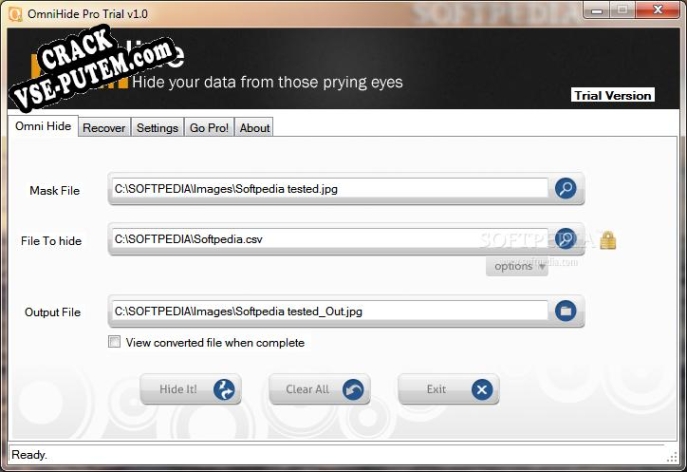The image size is (687, 472).
Task: Select the Omni Hide tab
Action: click(x=43, y=127)
